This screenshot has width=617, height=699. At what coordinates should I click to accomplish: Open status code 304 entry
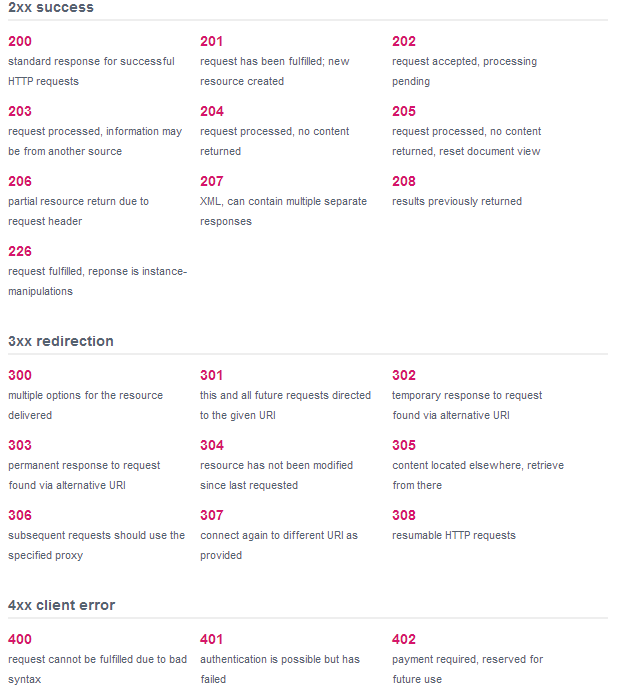pos(212,445)
